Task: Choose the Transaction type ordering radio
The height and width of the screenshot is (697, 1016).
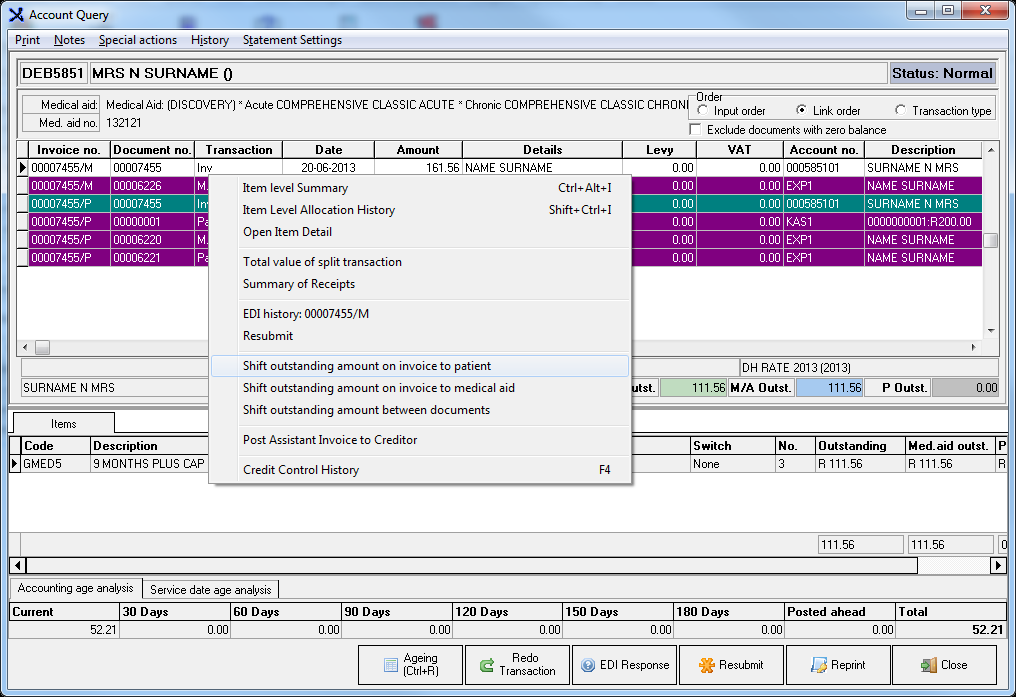Action: point(901,111)
